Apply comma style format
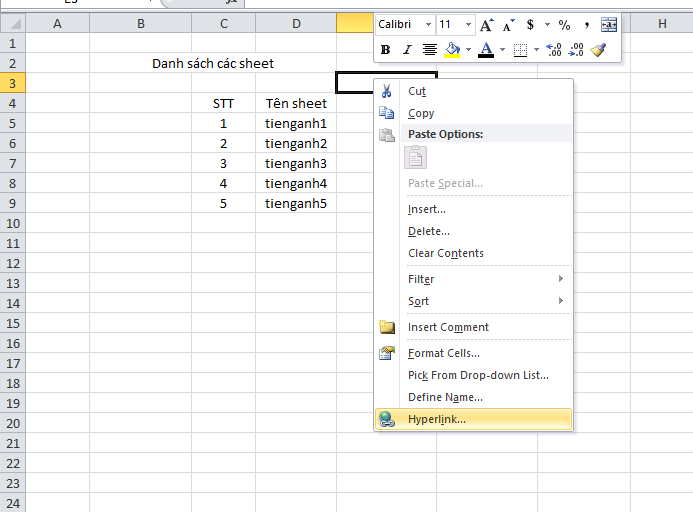The height and width of the screenshot is (512, 693). tap(586, 25)
